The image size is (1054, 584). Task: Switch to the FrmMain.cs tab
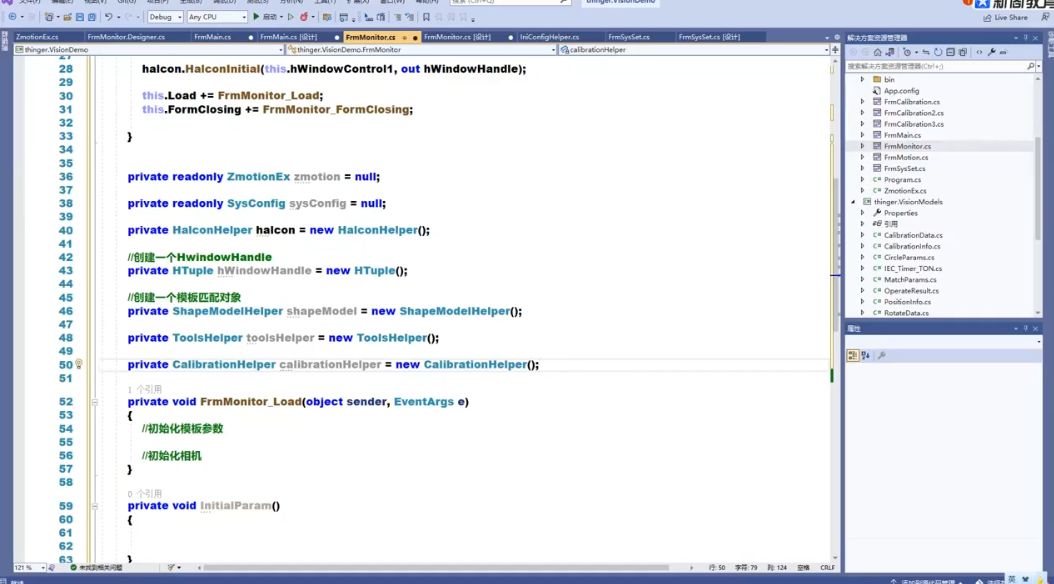coord(212,37)
